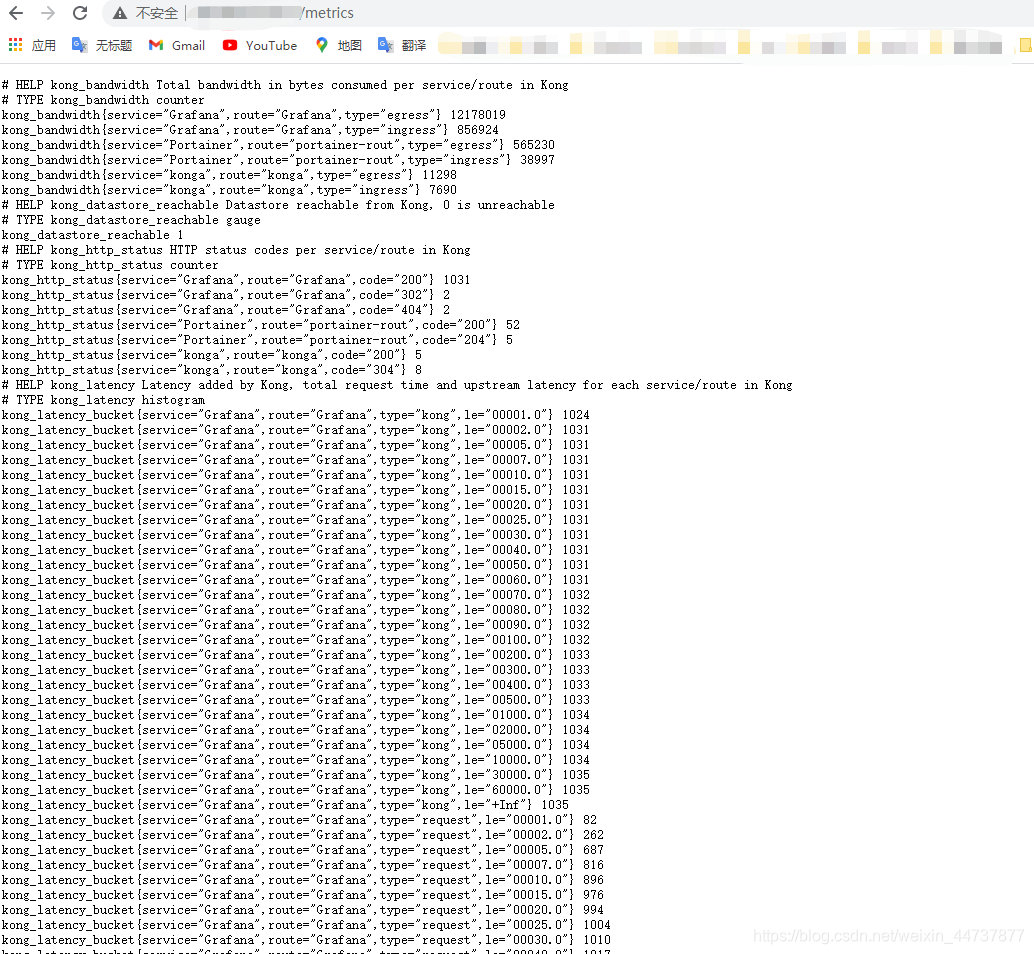Click Grafana ingress bandwidth value 856924
Image resolution: width=1034 pixels, height=954 pixels.
point(478,130)
